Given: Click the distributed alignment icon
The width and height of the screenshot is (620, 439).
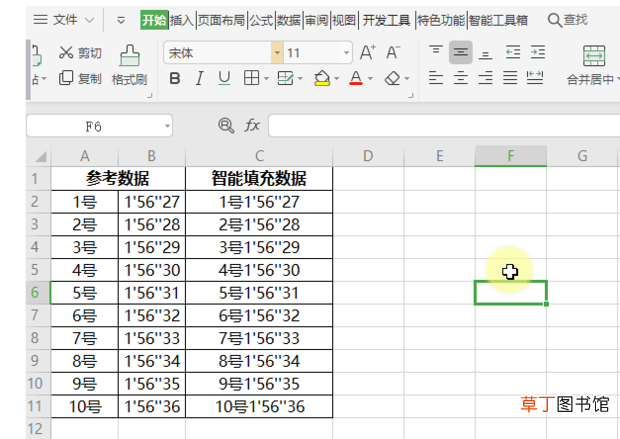Looking at the screenshot, I should (535, 78).
